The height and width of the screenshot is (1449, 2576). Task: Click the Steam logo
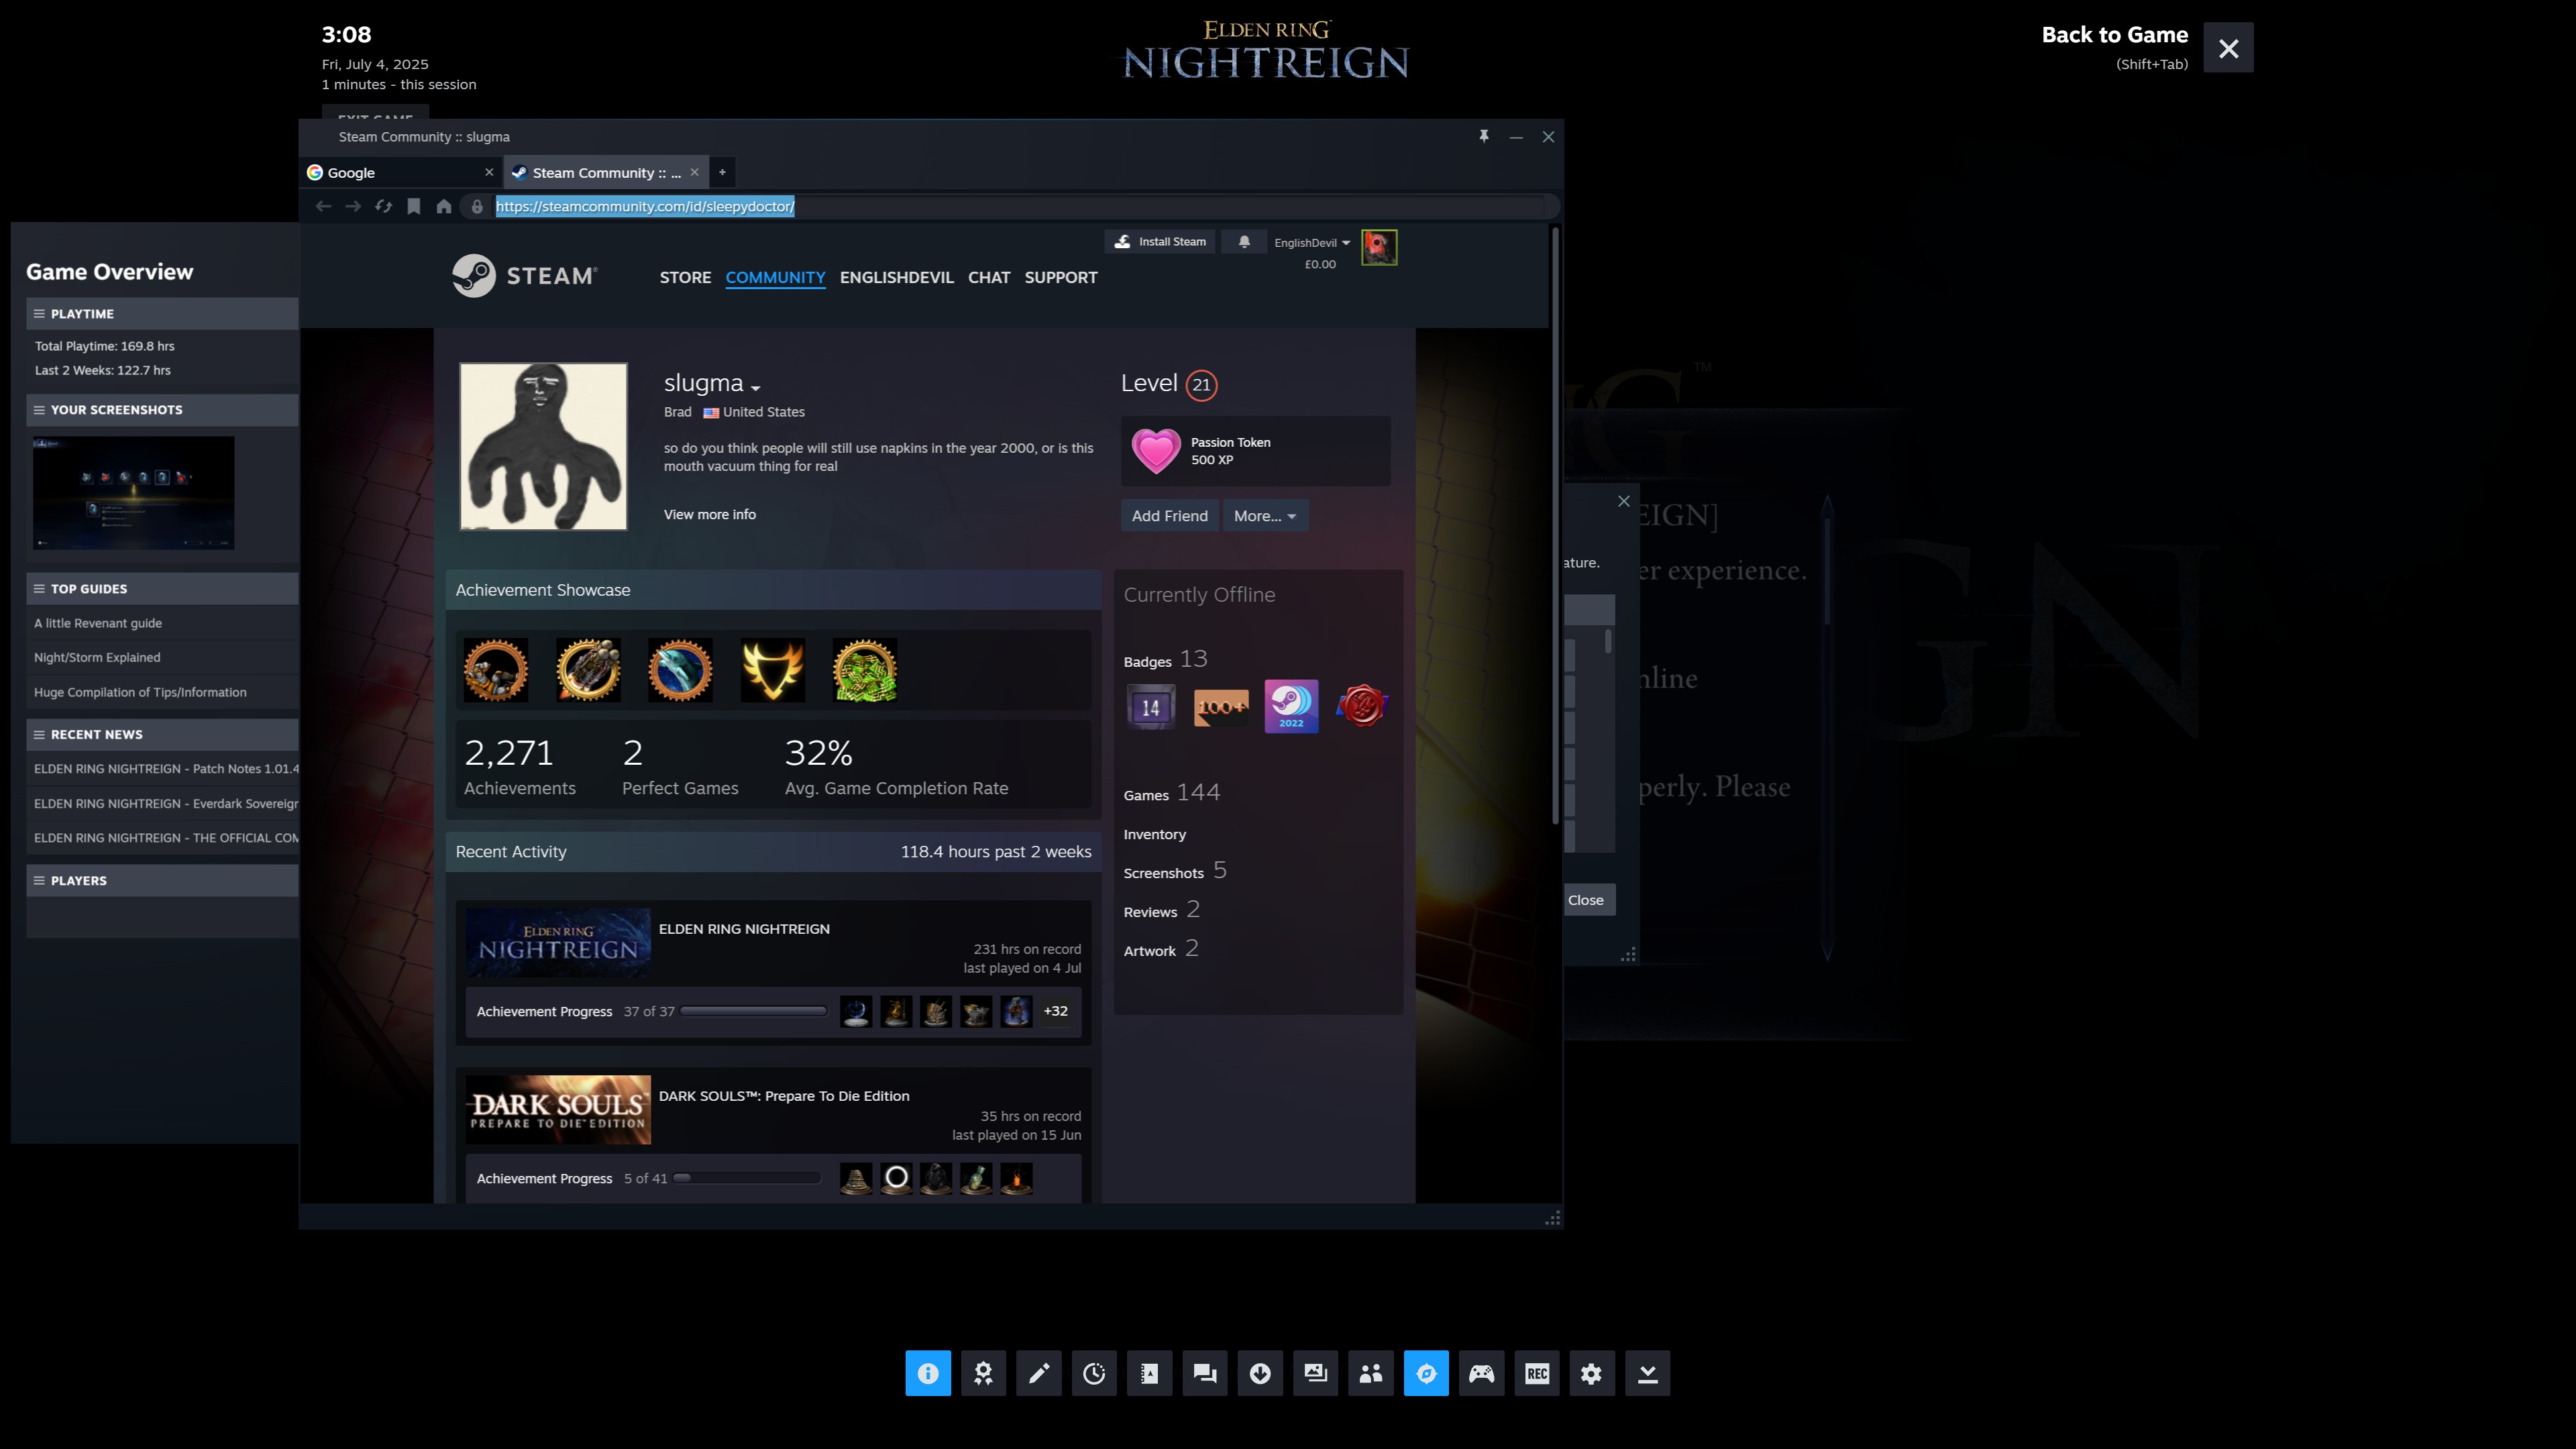[x=525, y=275]
